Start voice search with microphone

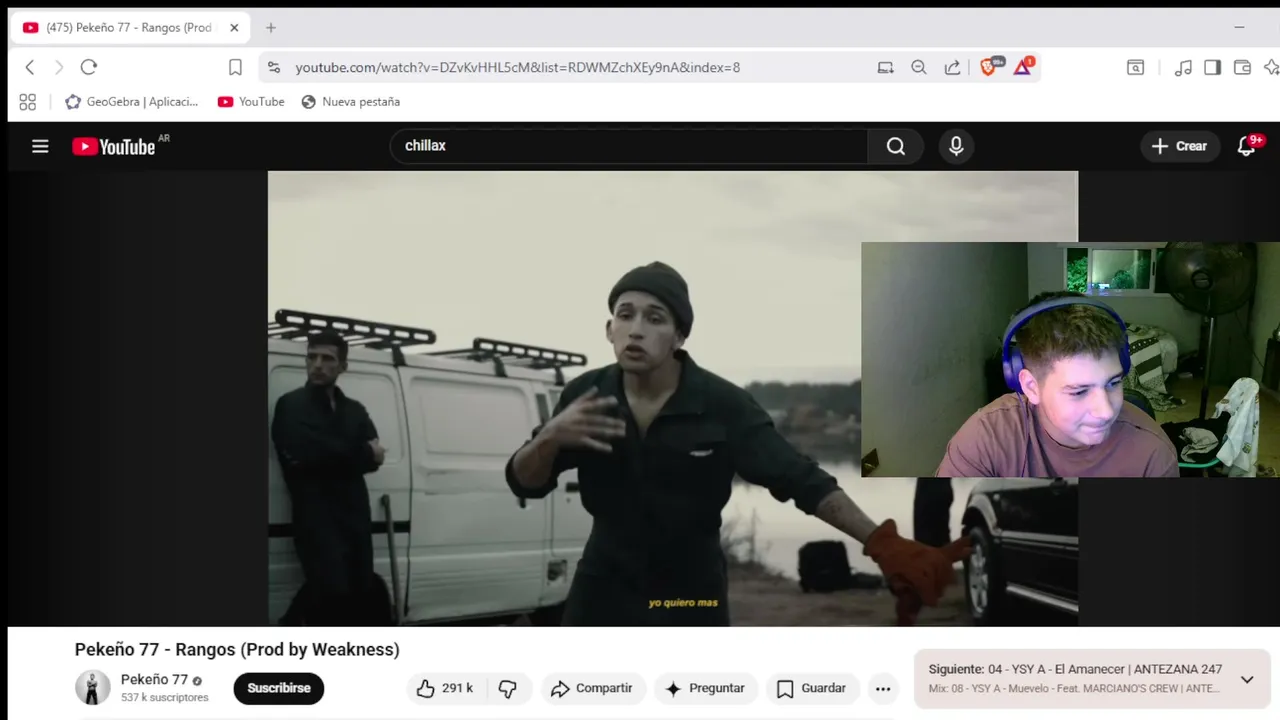(956, 146)
